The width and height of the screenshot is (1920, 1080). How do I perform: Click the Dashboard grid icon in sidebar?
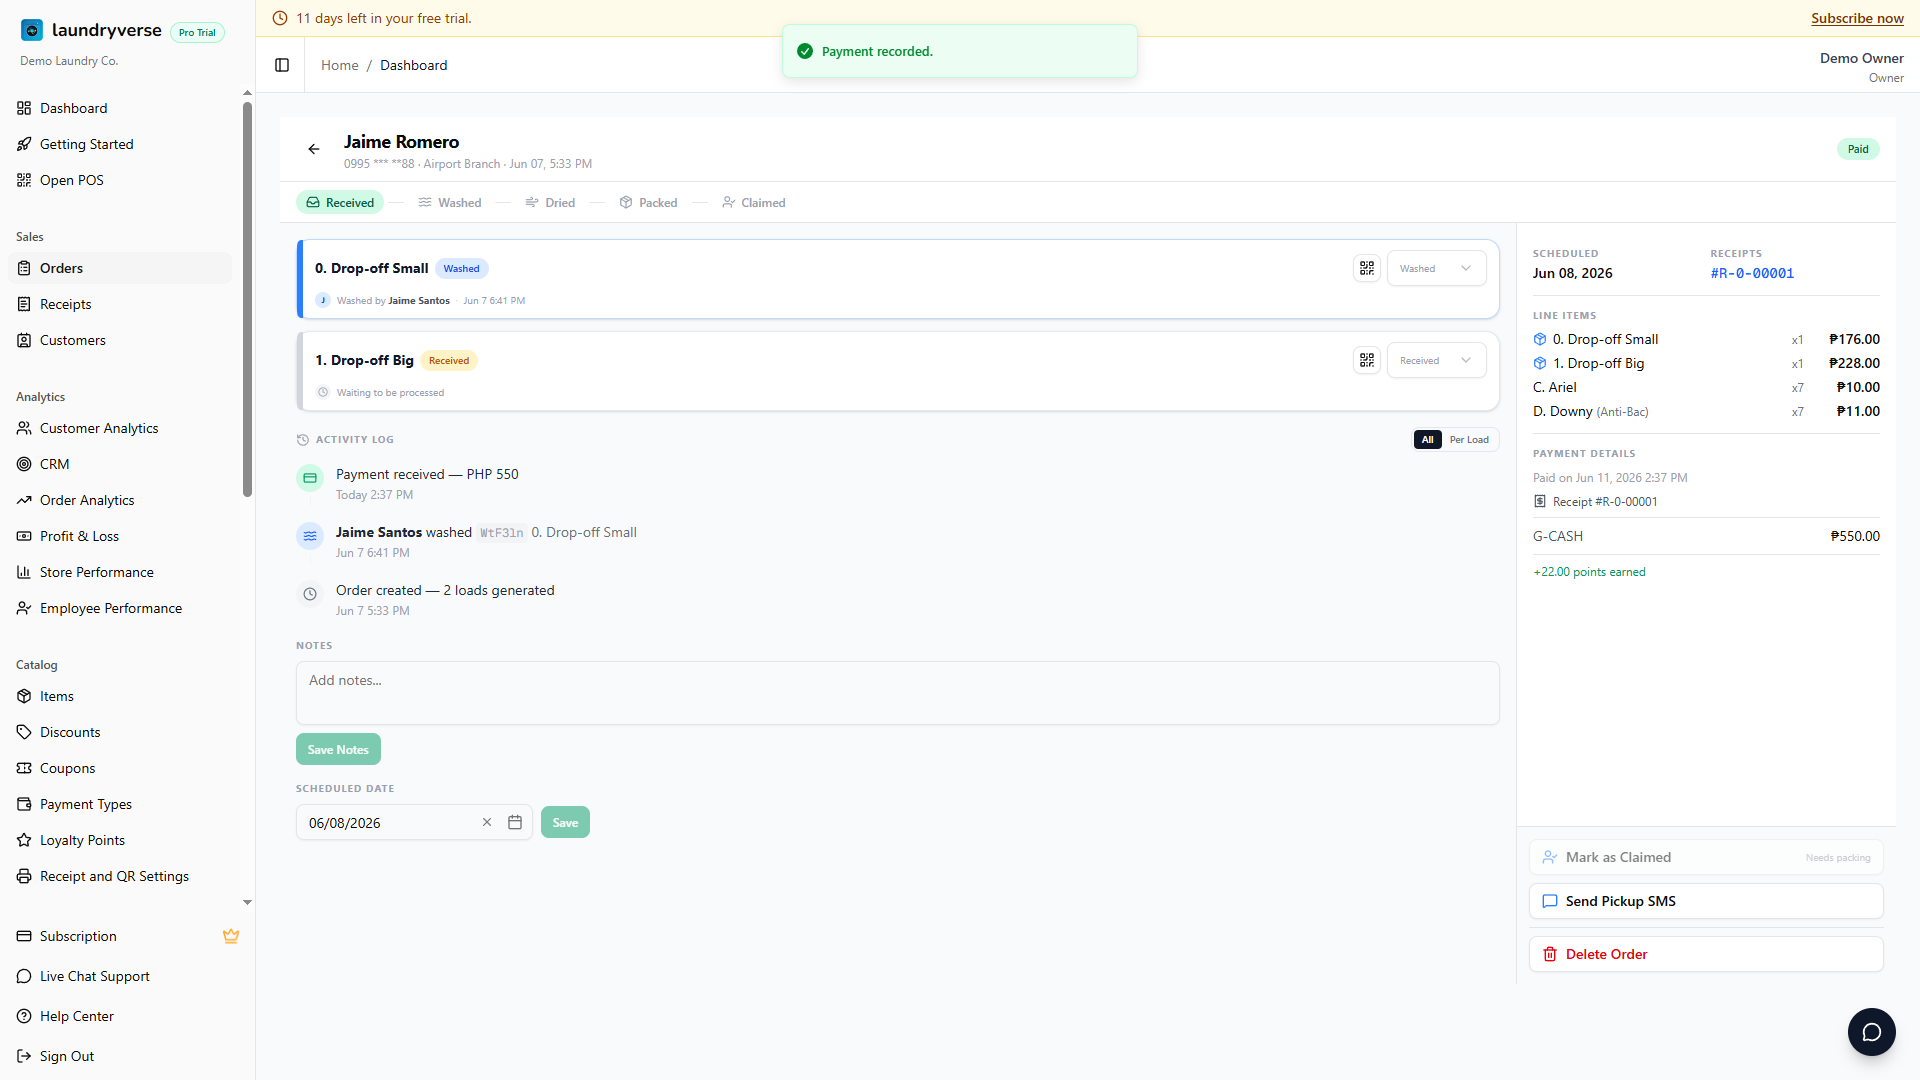tap(24, 108)
